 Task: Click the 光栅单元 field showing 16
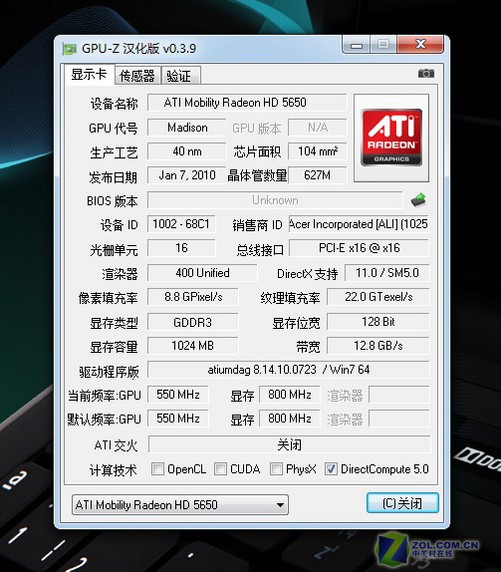(181, 248)
